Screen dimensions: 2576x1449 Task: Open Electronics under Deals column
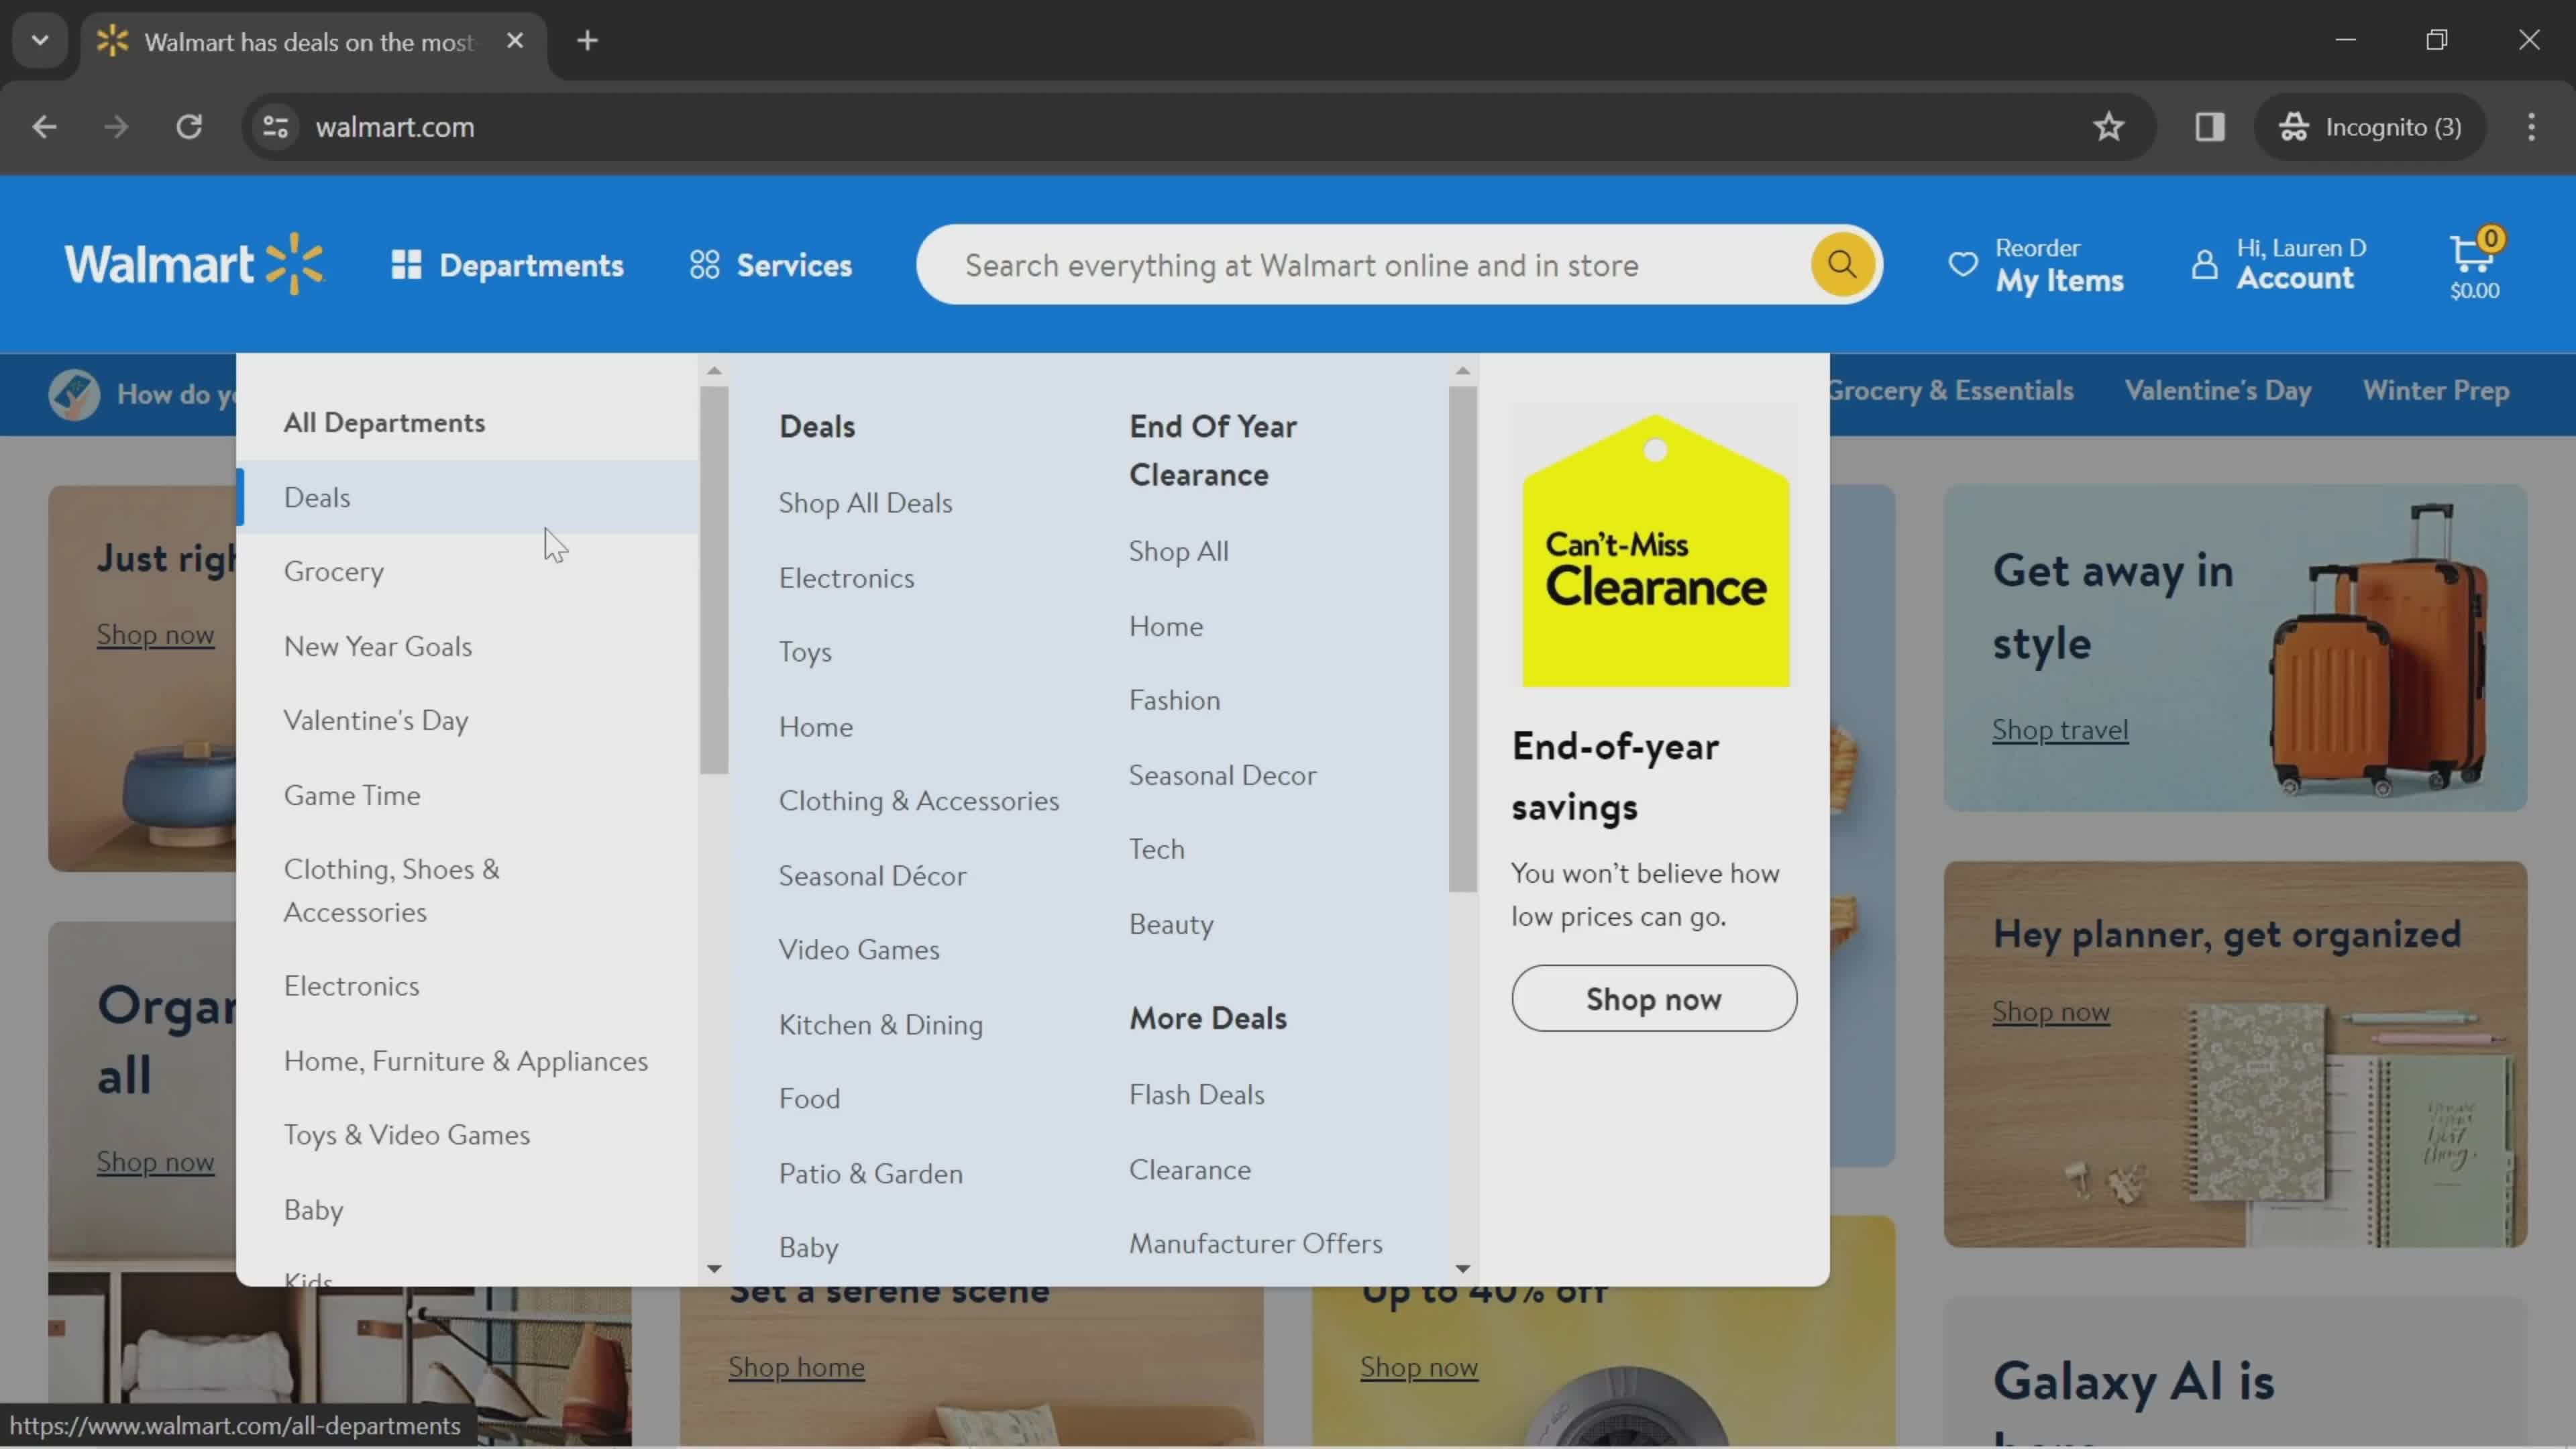click(847, 578)
